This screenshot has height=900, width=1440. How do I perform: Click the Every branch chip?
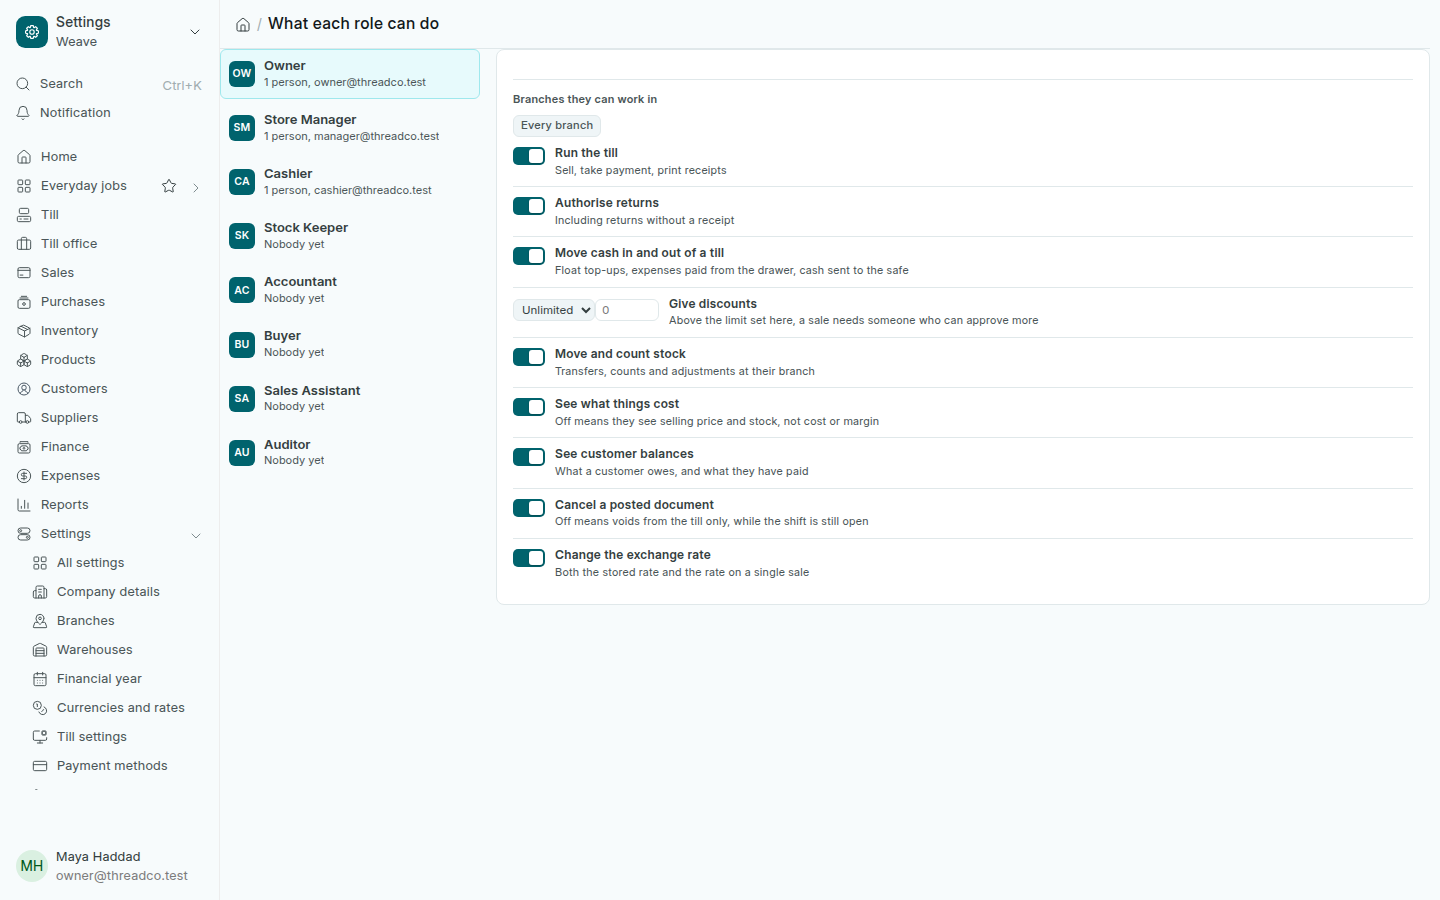click(557, 125)
